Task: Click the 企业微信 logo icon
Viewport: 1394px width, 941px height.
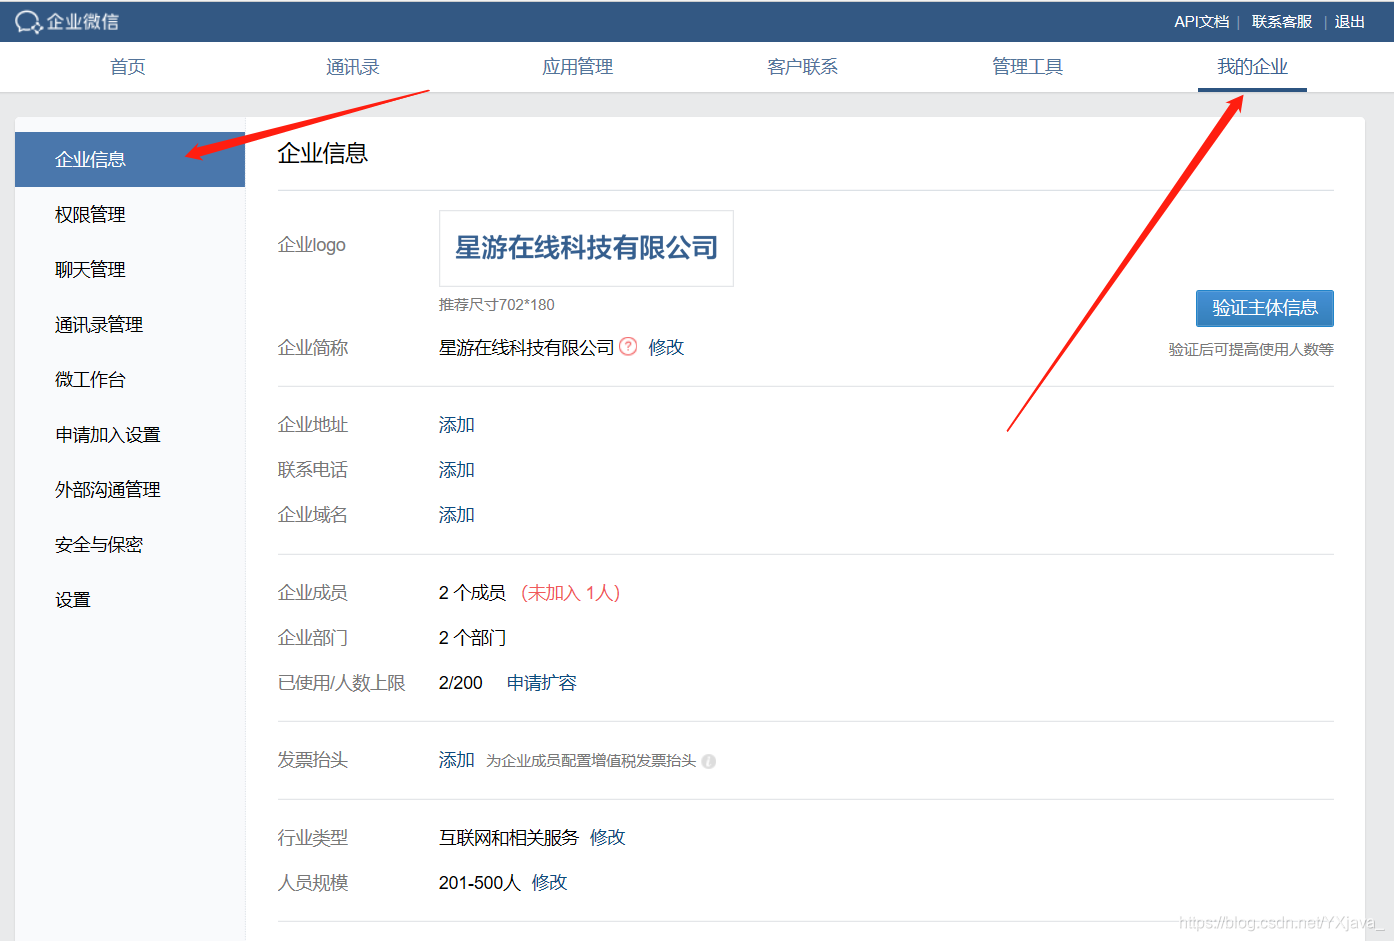Action: tap(28, 22)
